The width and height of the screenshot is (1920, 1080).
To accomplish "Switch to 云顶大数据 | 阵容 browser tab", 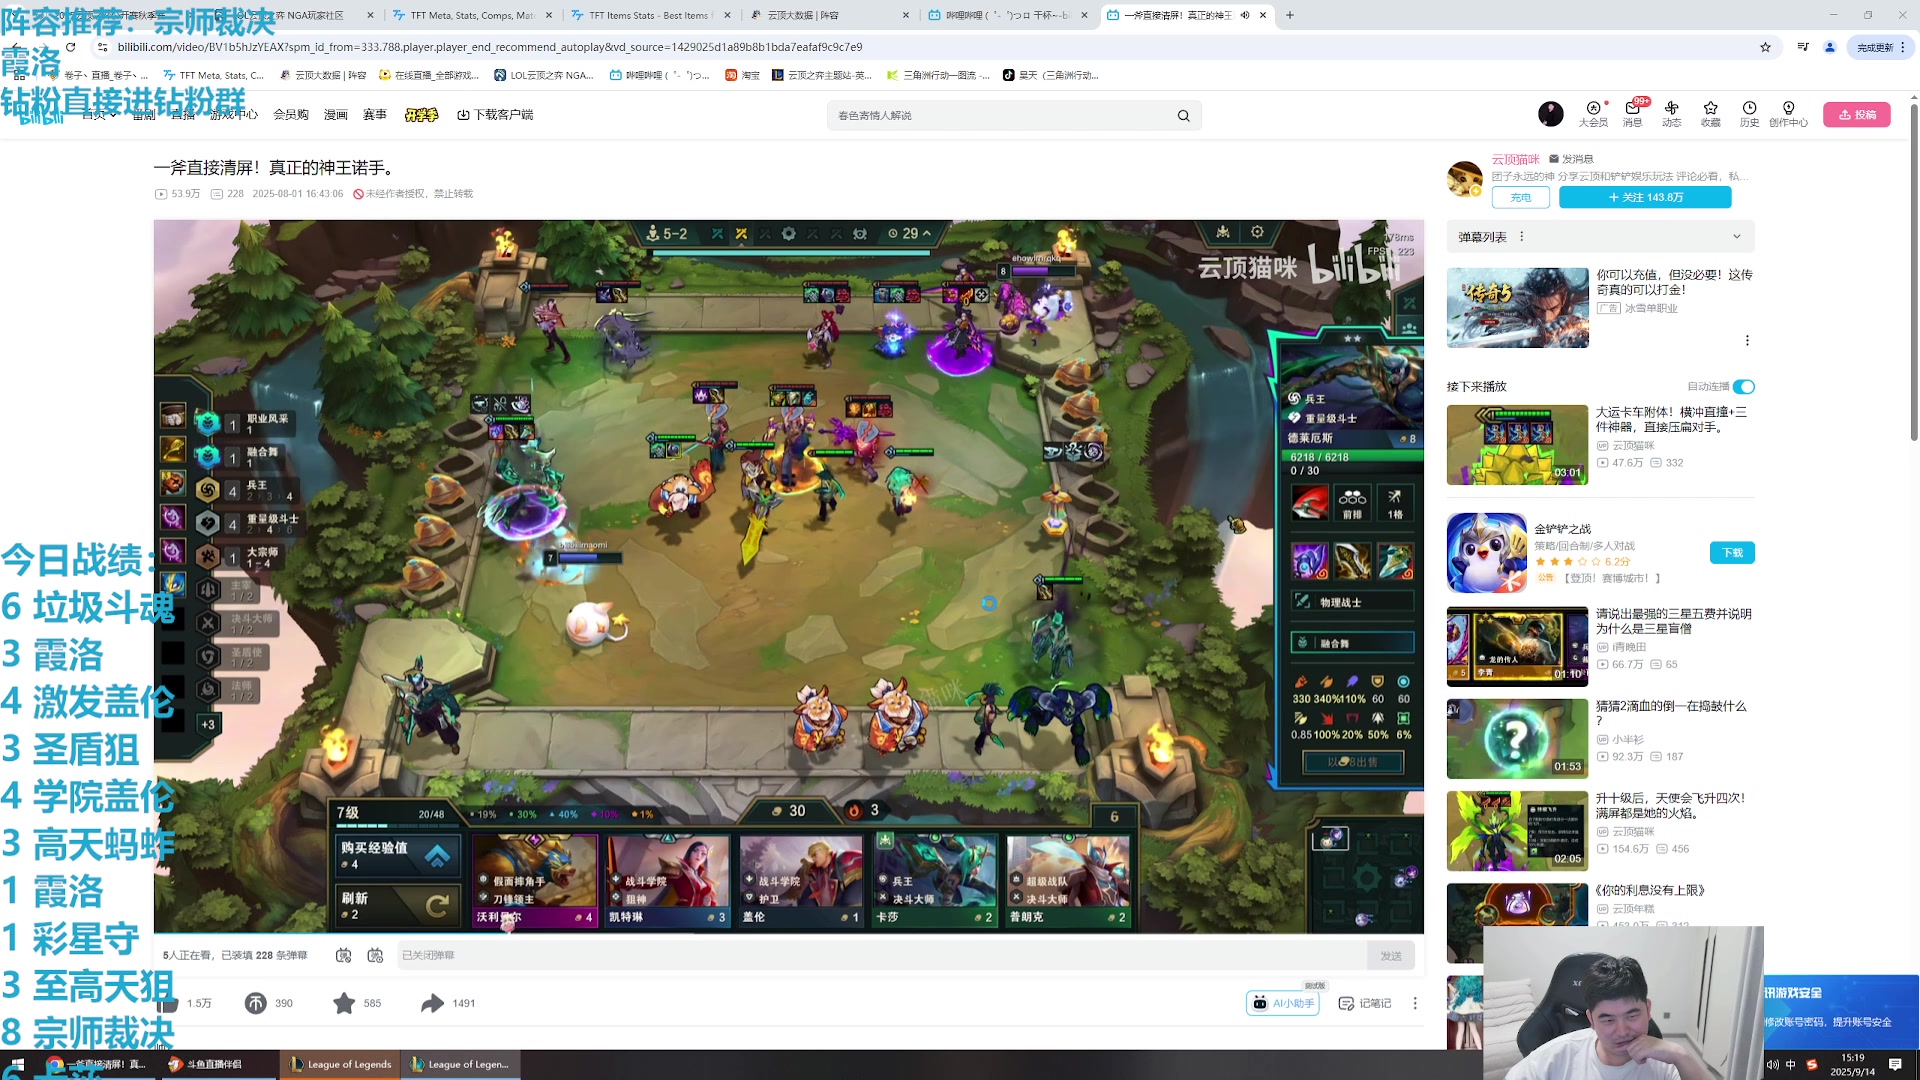I will coord(830,15).
